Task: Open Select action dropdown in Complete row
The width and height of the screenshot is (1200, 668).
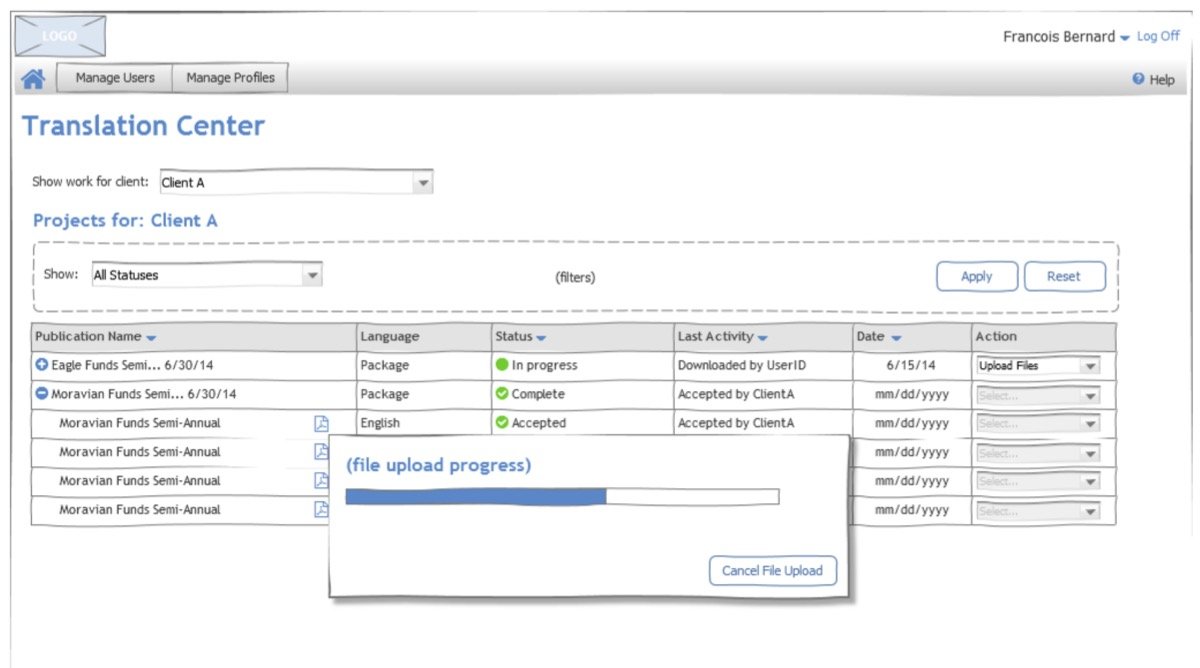Action: click(x=1038, y=395)
